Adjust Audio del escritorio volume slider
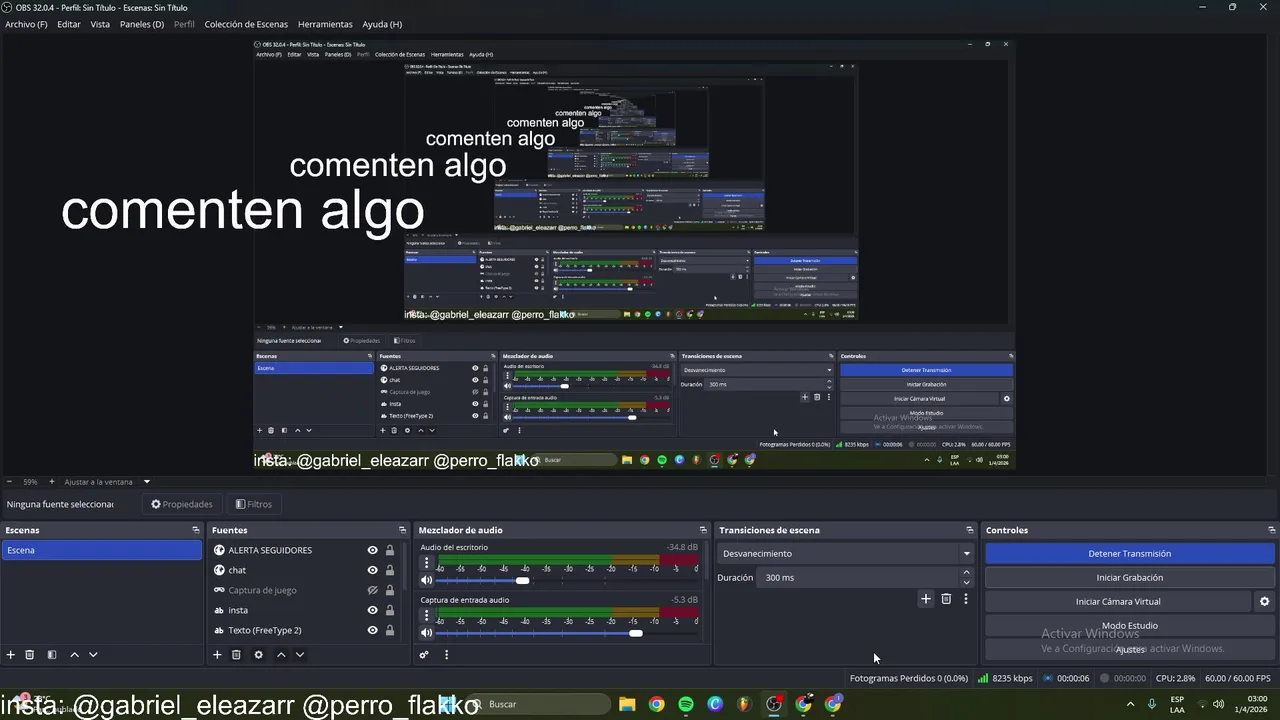The width and height of the screenshot is (1280, 720). click(522, 580)
